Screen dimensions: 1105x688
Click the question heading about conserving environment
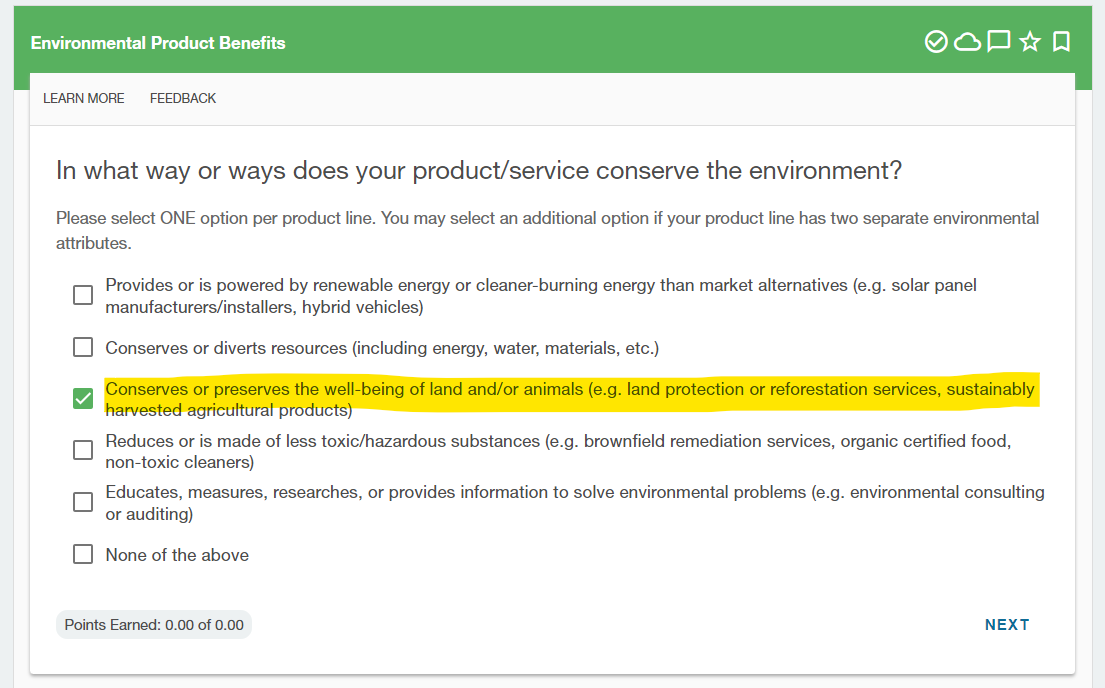(x=479, y=171)
